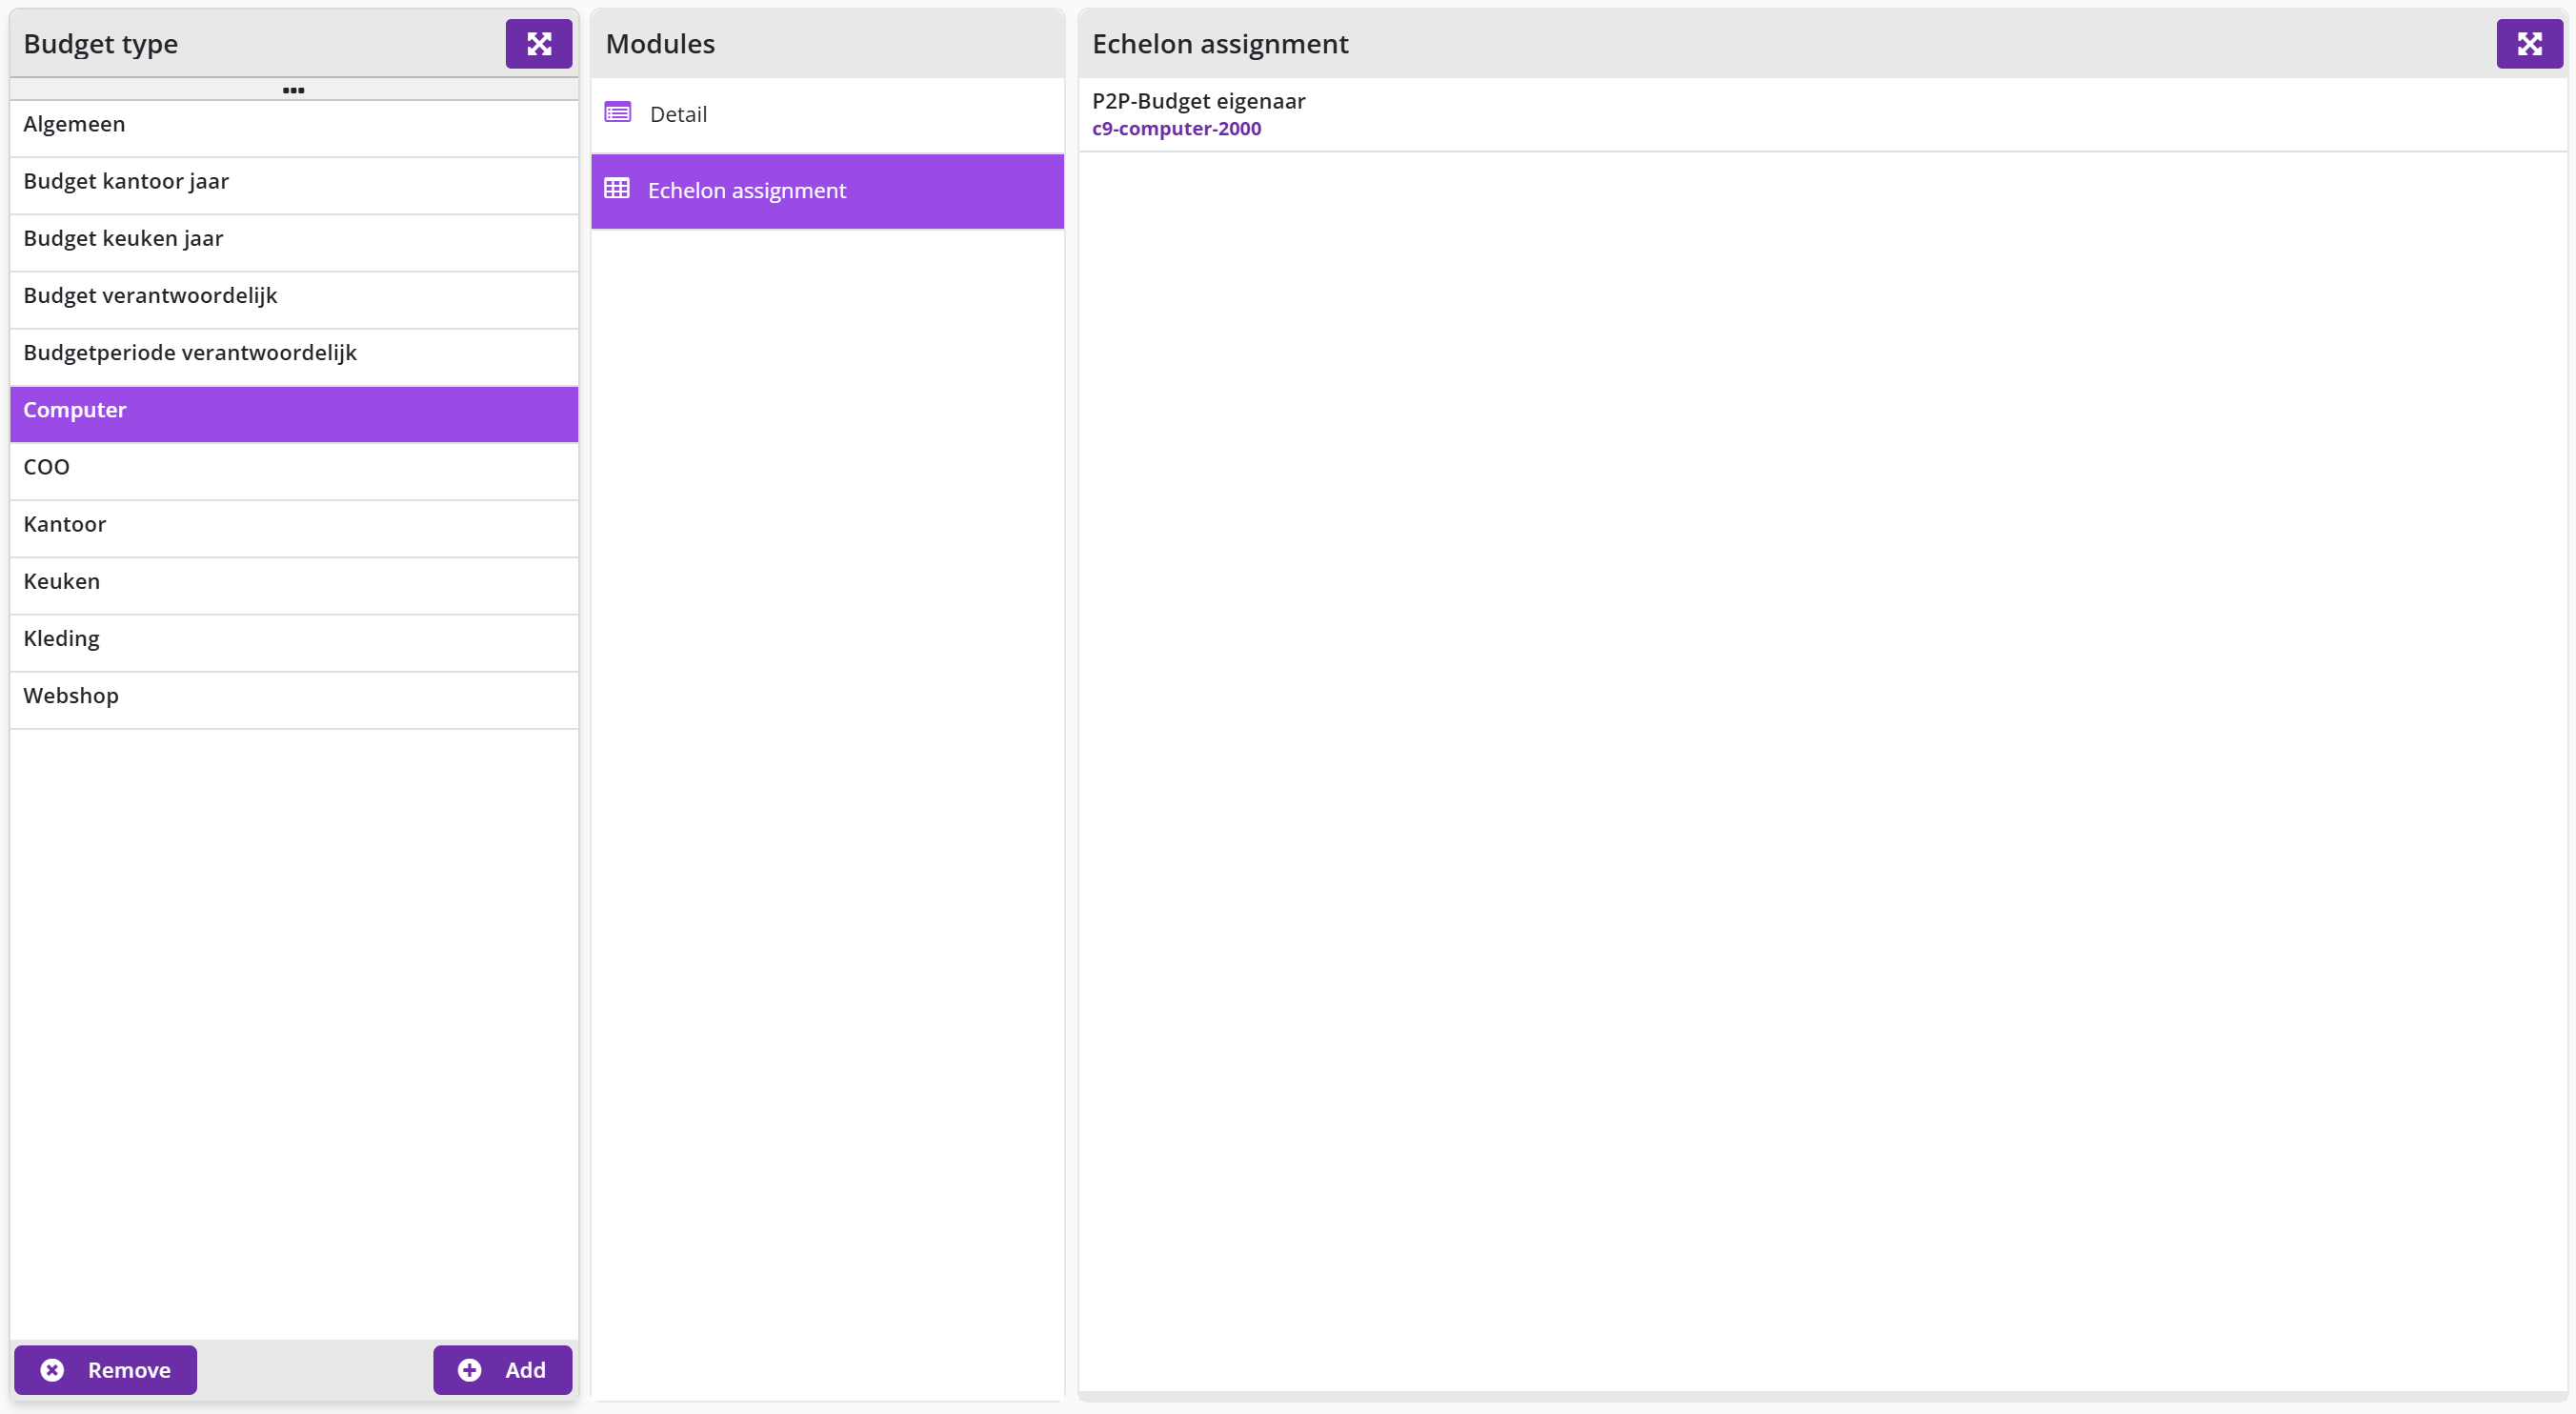Select Budget keuken jaar row

294,242
